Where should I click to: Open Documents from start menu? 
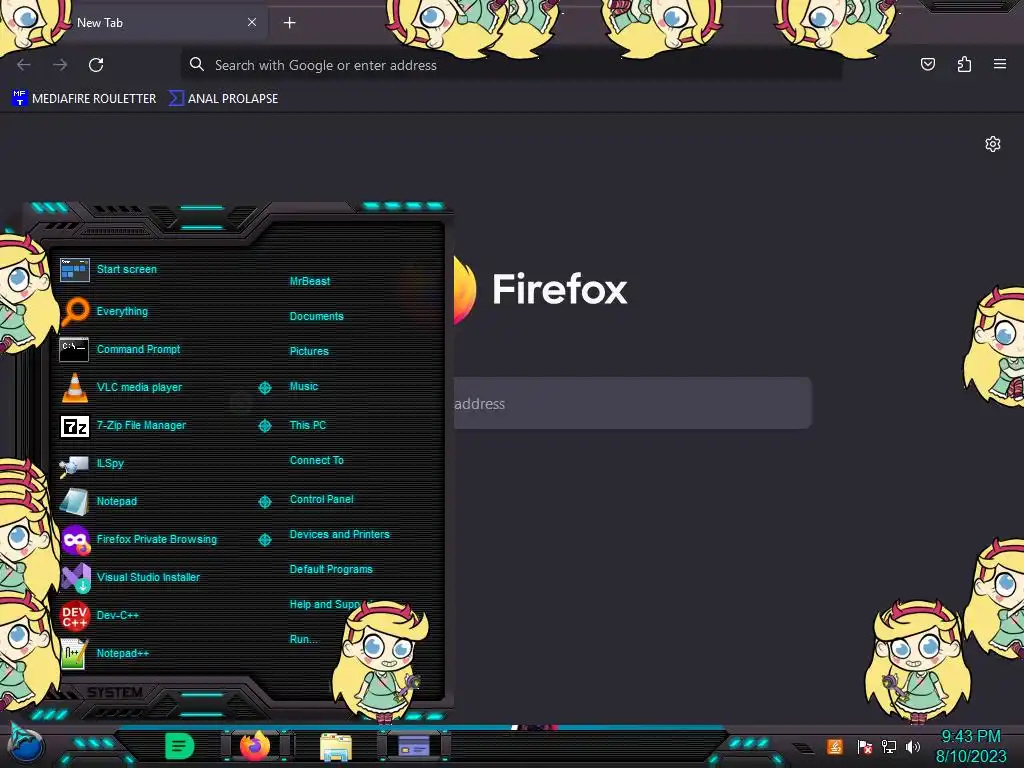coord(316,316)
